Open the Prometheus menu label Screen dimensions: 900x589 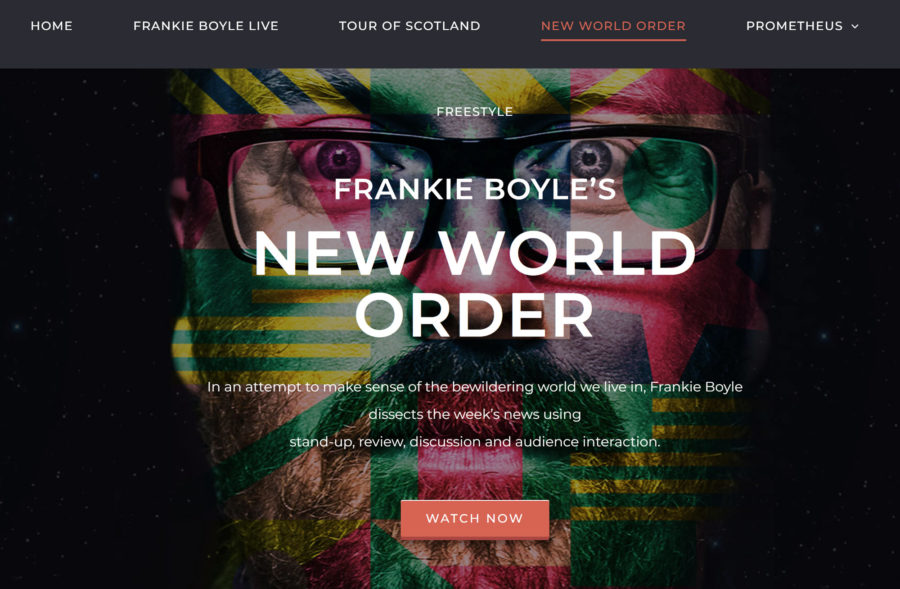click(794, 26)
